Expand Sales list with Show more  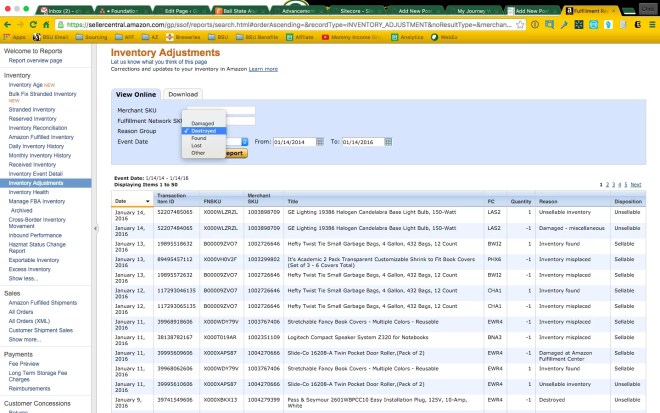[x=25, y=339]
